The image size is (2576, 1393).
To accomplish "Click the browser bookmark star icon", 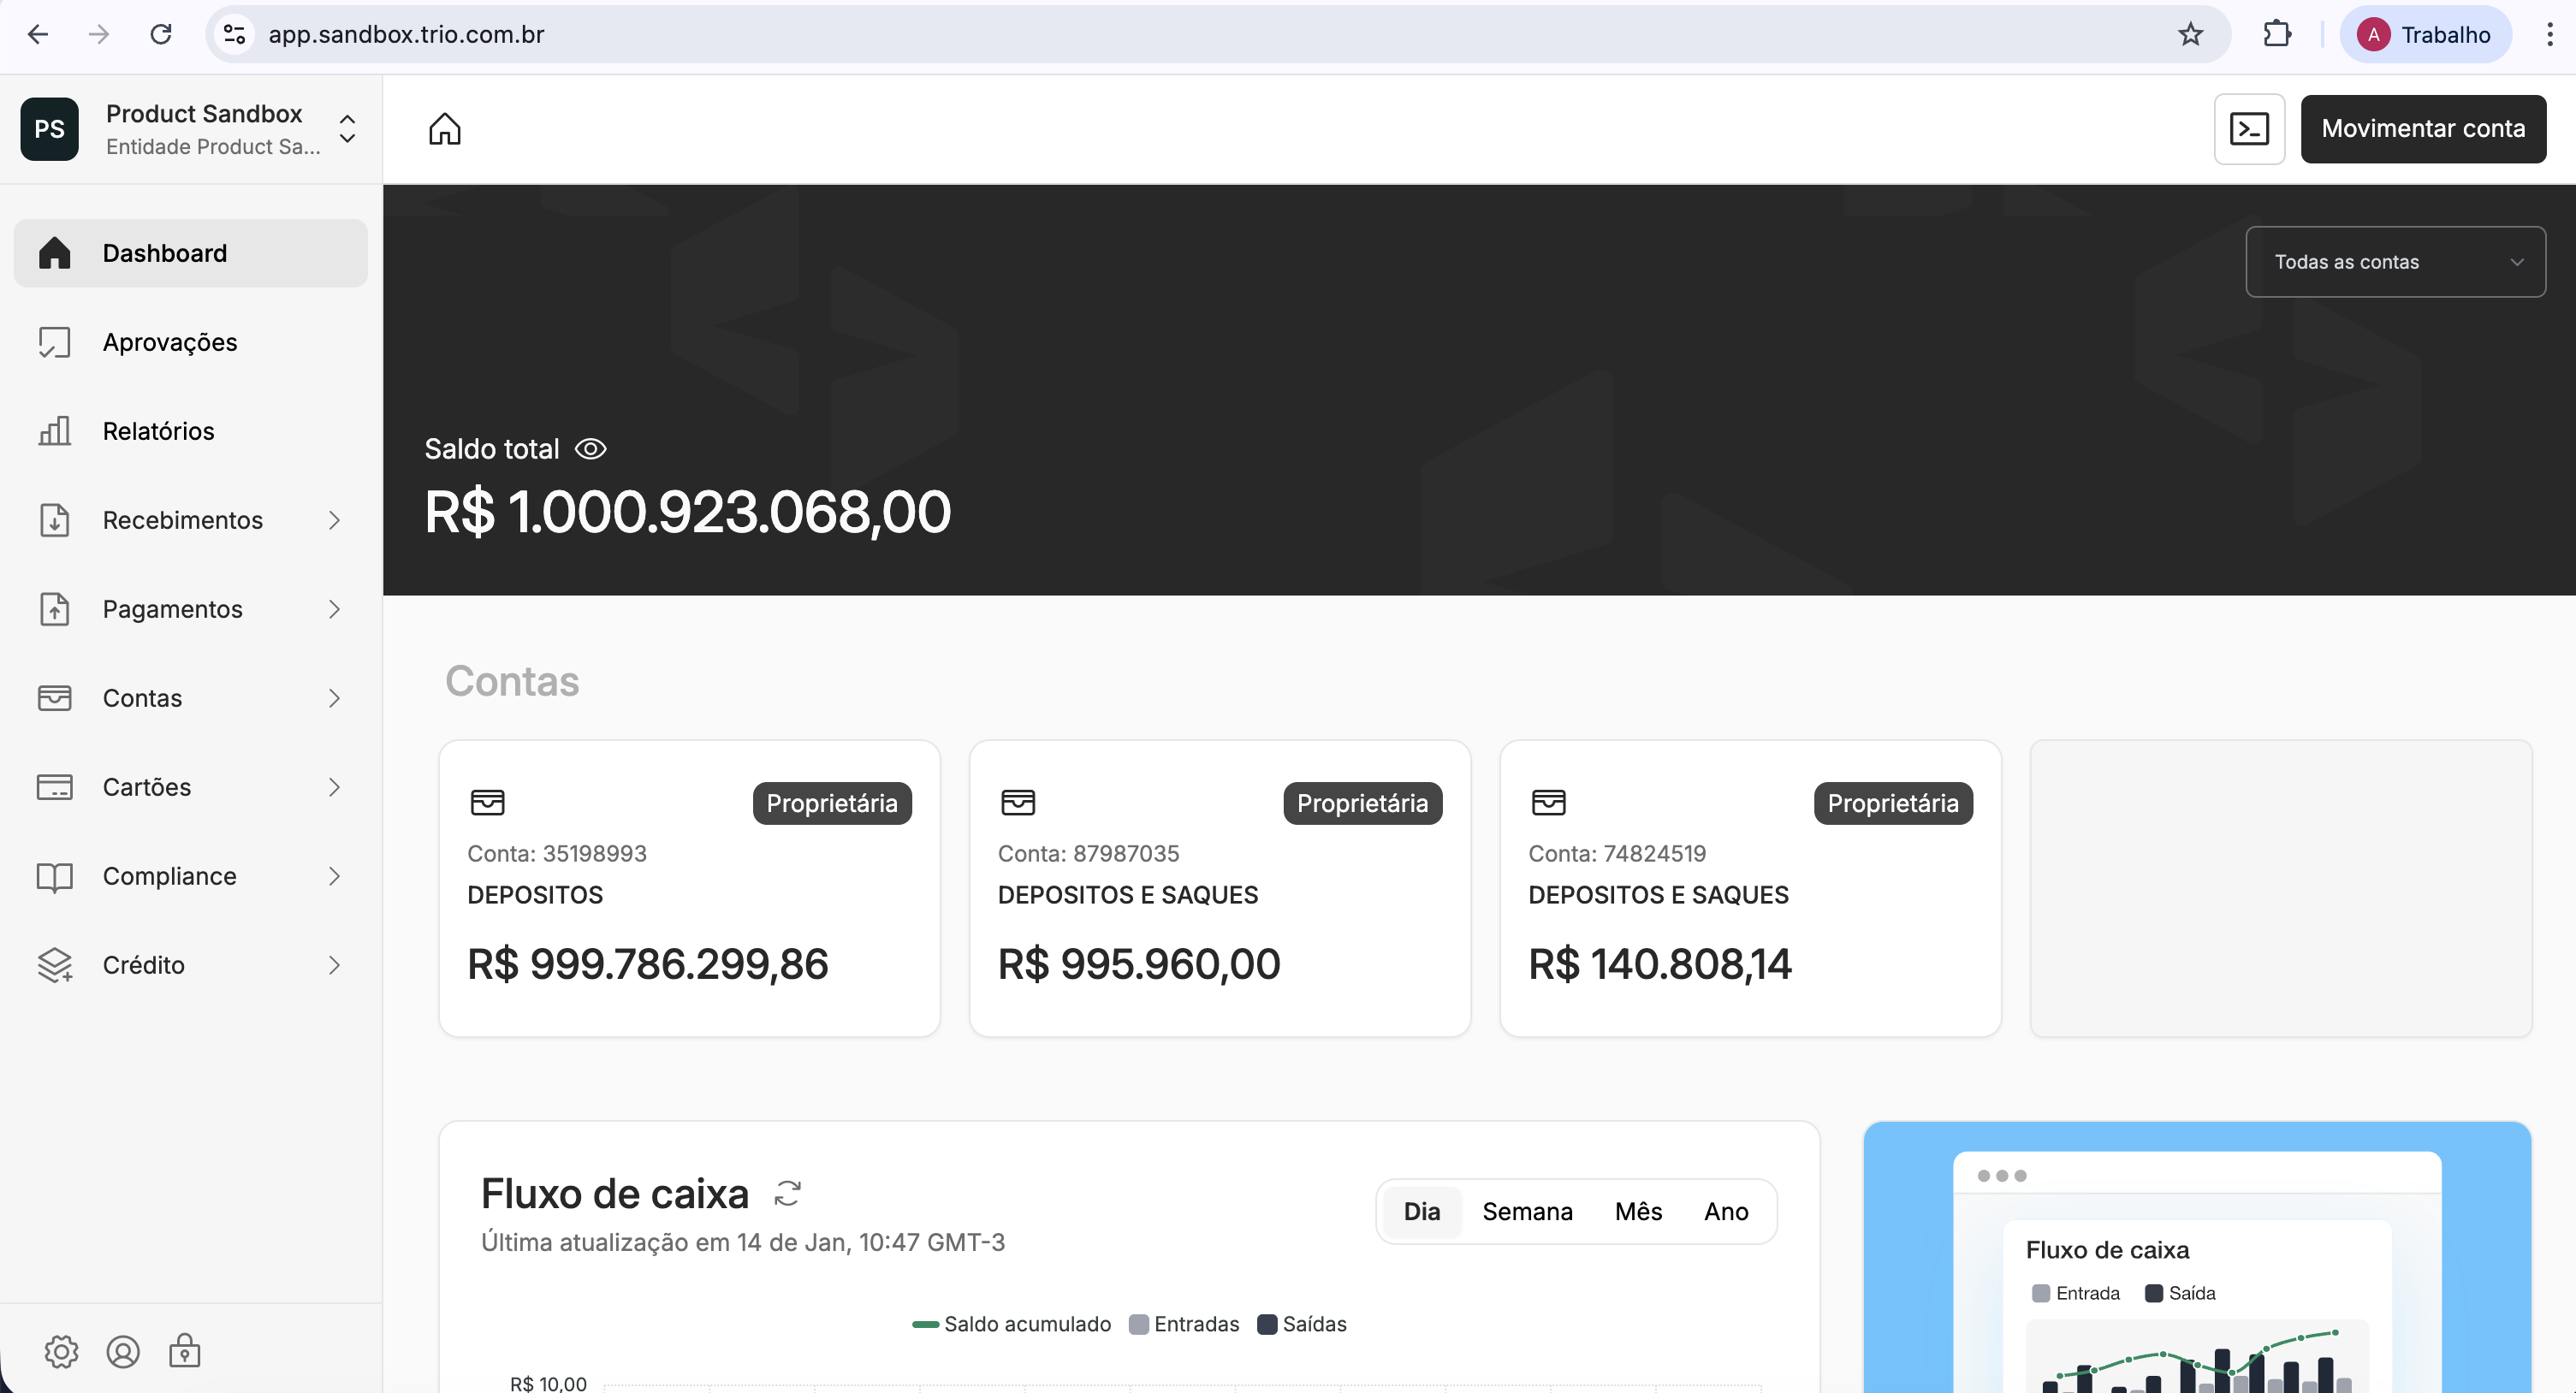I will pyautogui.click(x=2190, y=33).
